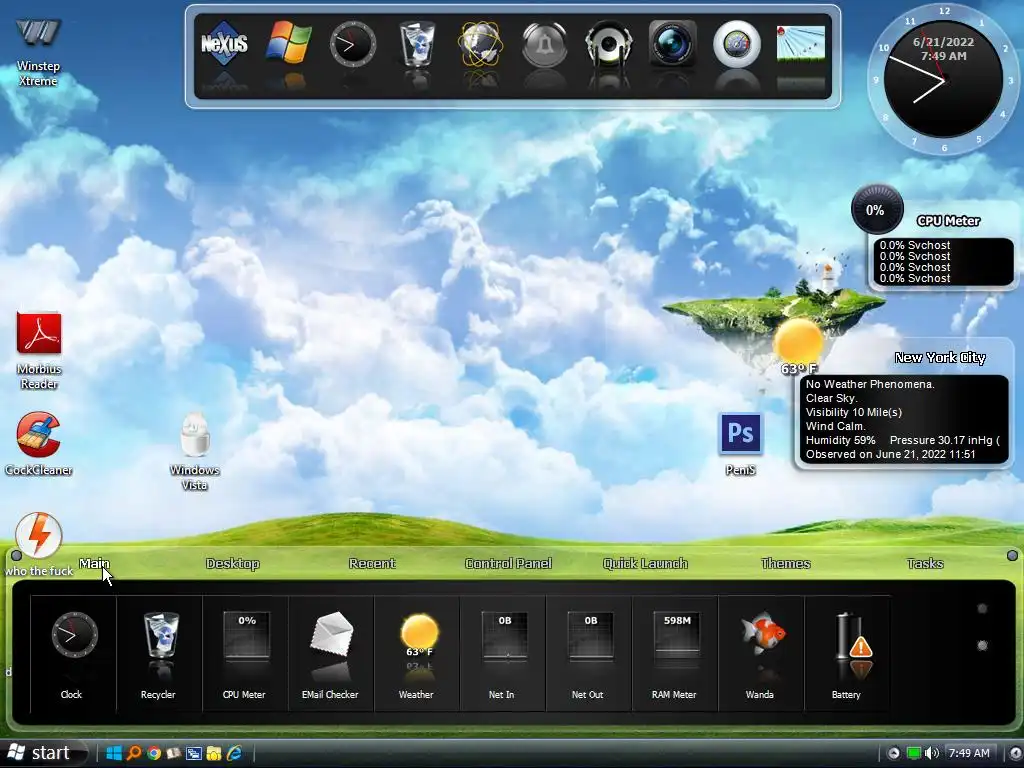The height and width of the screenshot is (768, 1024).
Task: Click the Weather module in the shelf
Action: (x=417, y=653)
